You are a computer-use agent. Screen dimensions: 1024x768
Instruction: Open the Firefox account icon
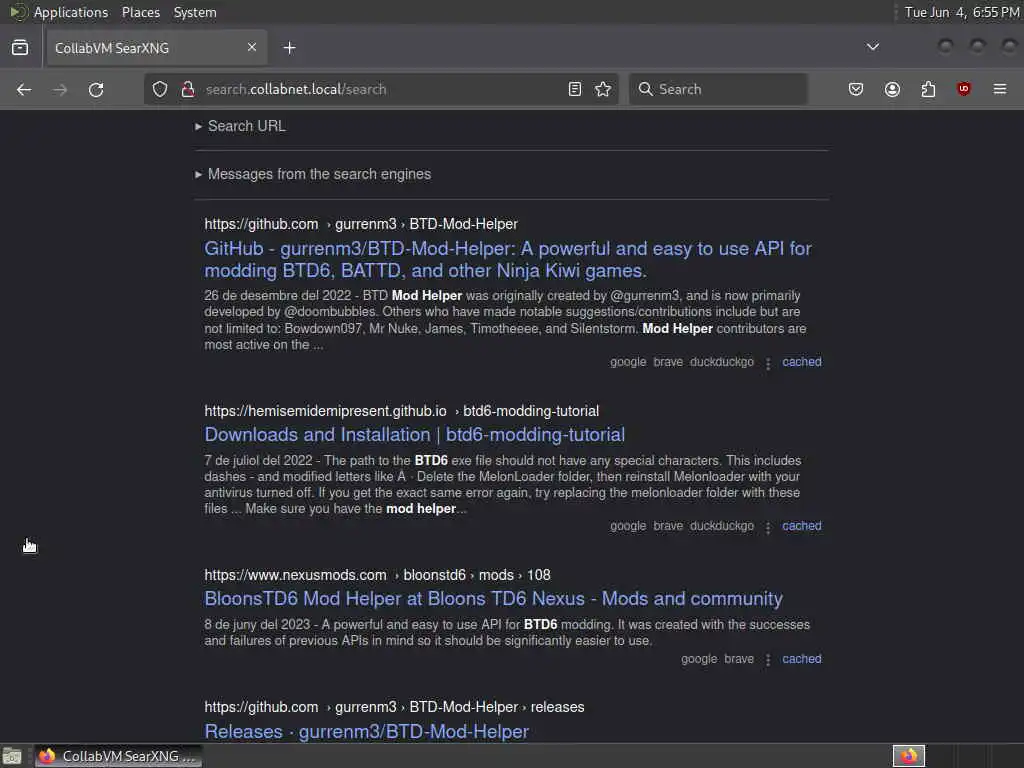(892, 89)
